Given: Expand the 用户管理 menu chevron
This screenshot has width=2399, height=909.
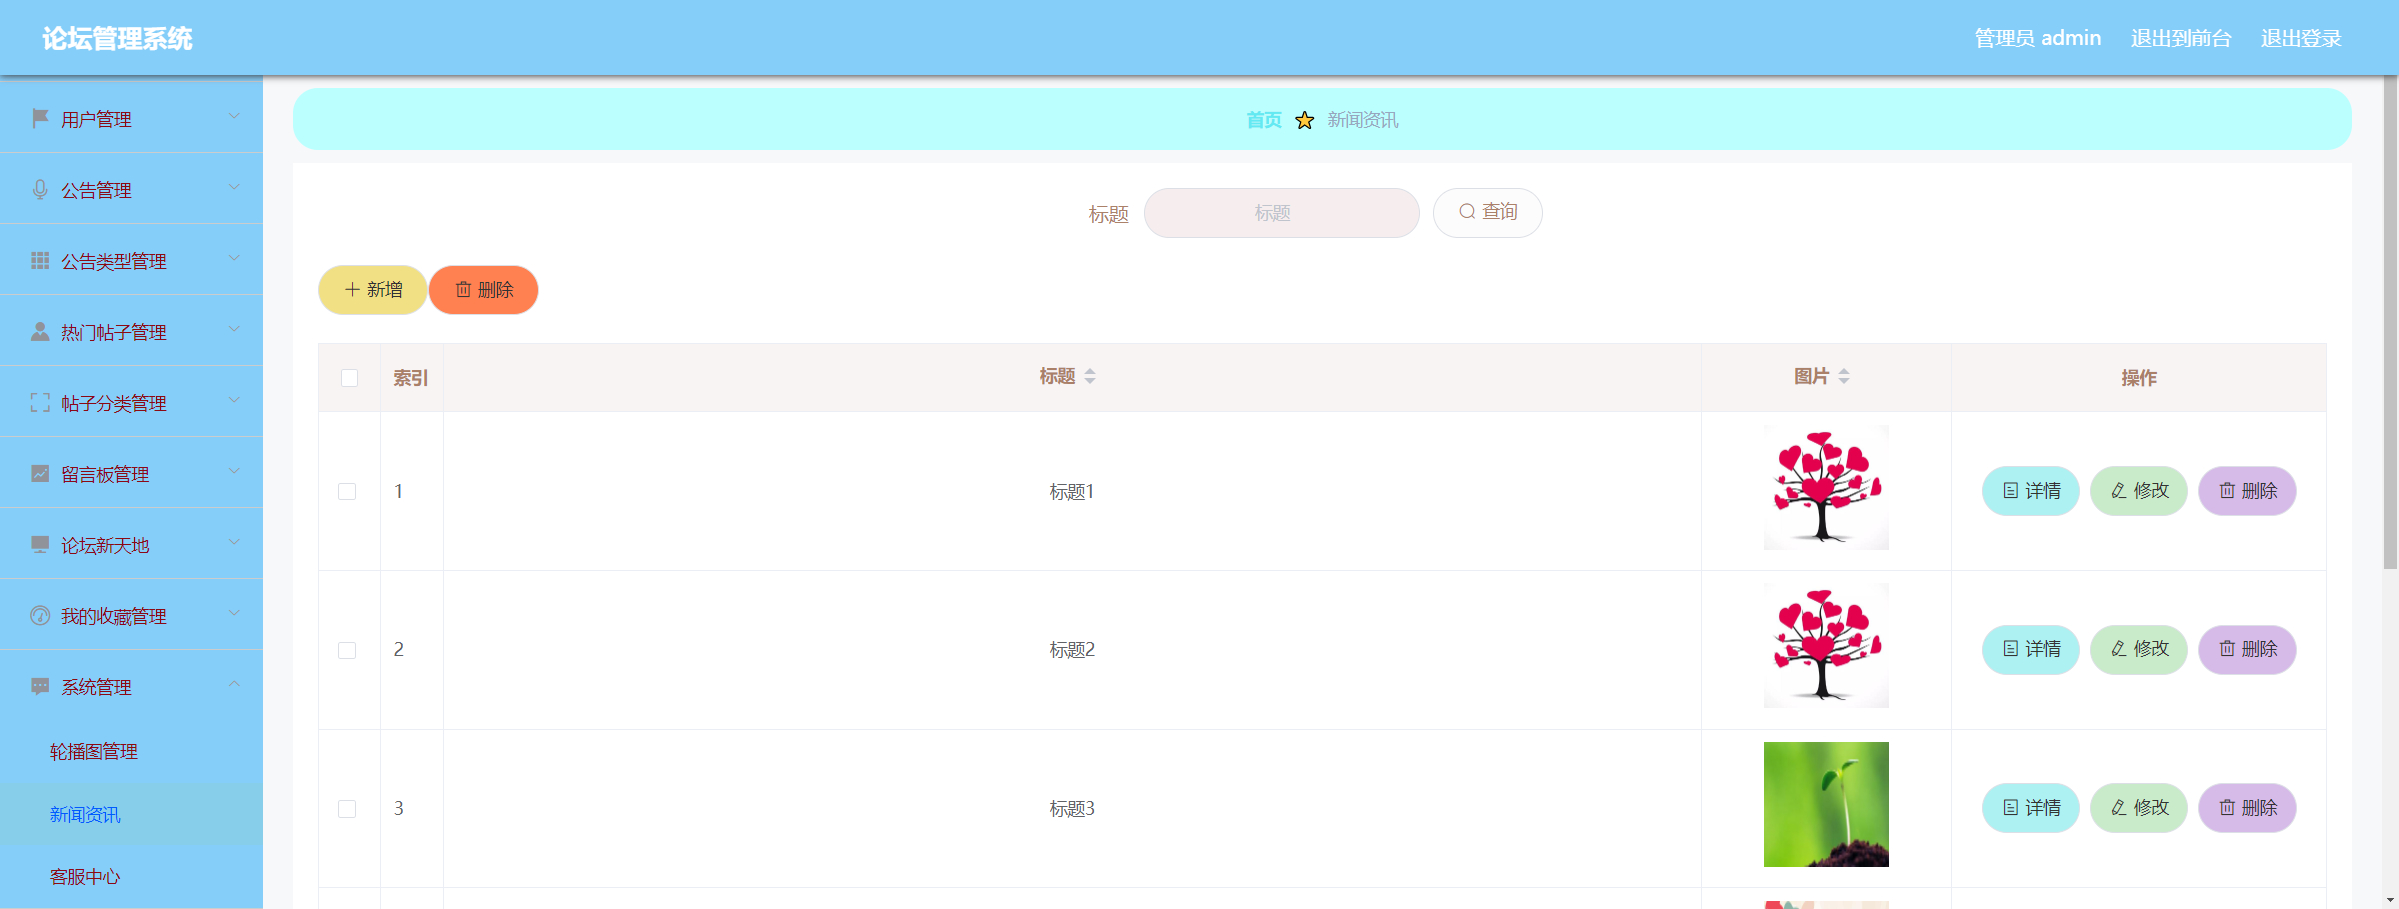Looking at the screenshot, I should point(234,116).
